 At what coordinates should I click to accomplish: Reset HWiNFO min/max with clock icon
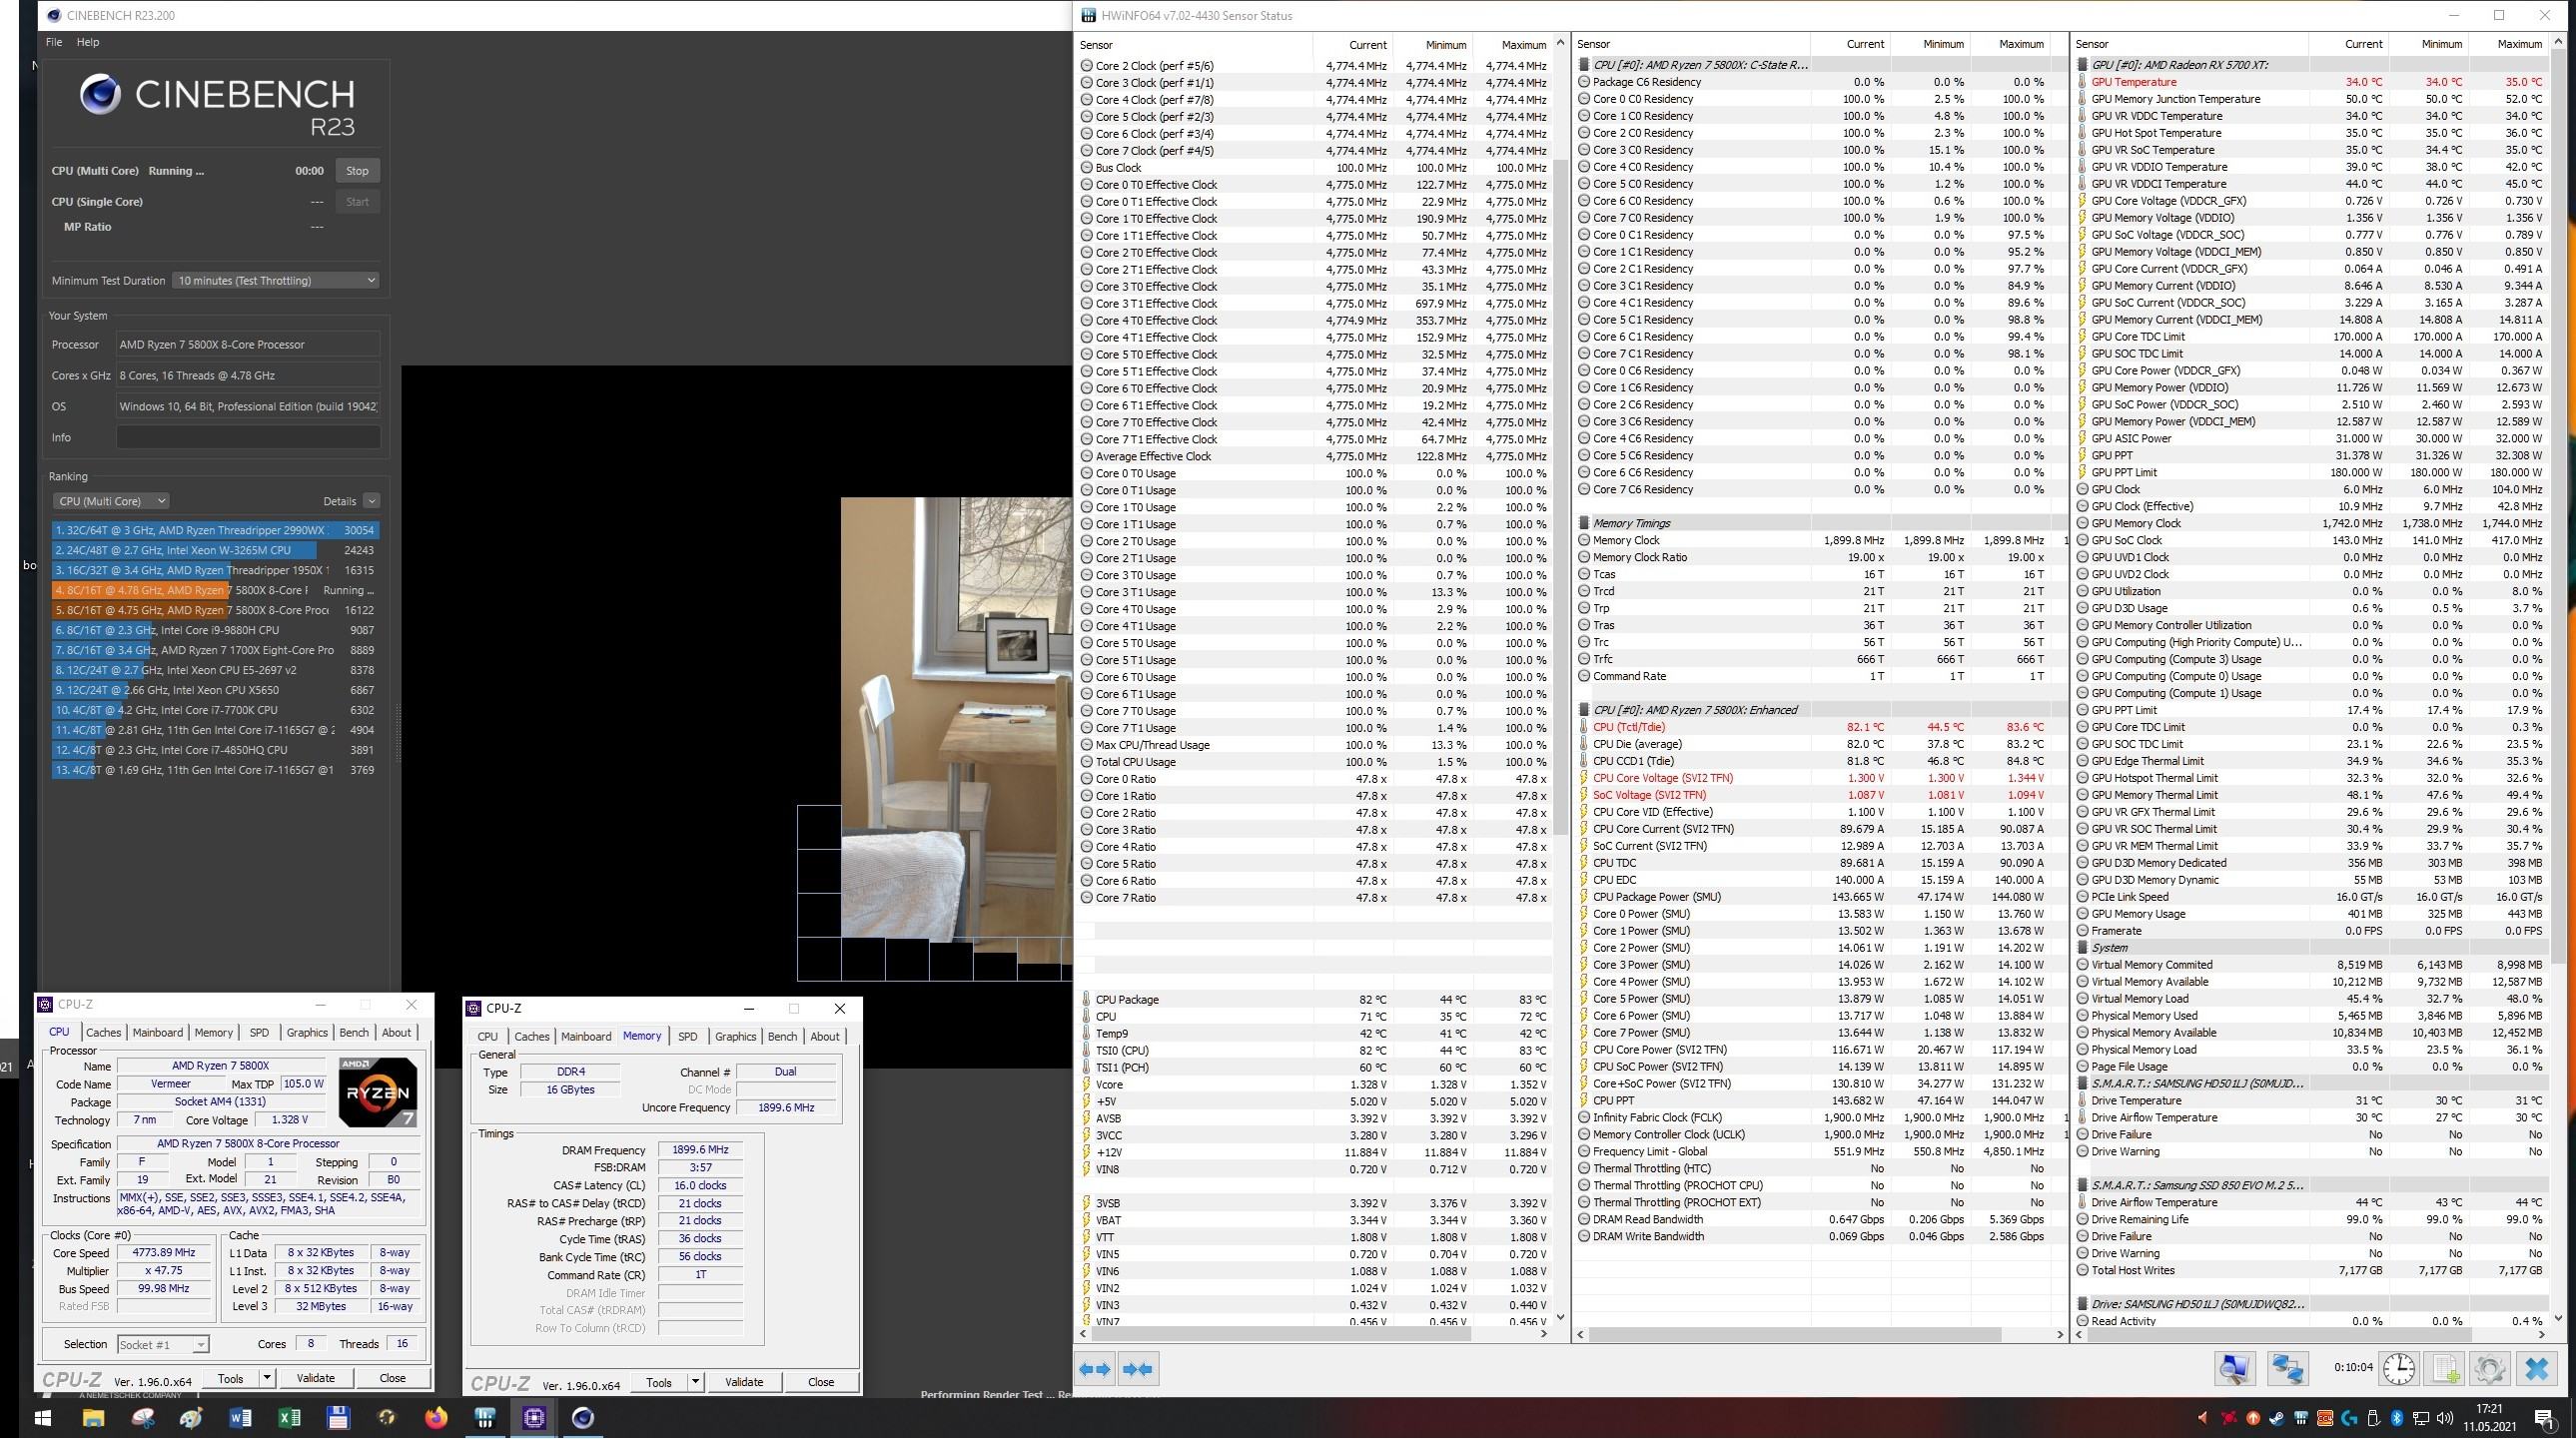2399,1369
